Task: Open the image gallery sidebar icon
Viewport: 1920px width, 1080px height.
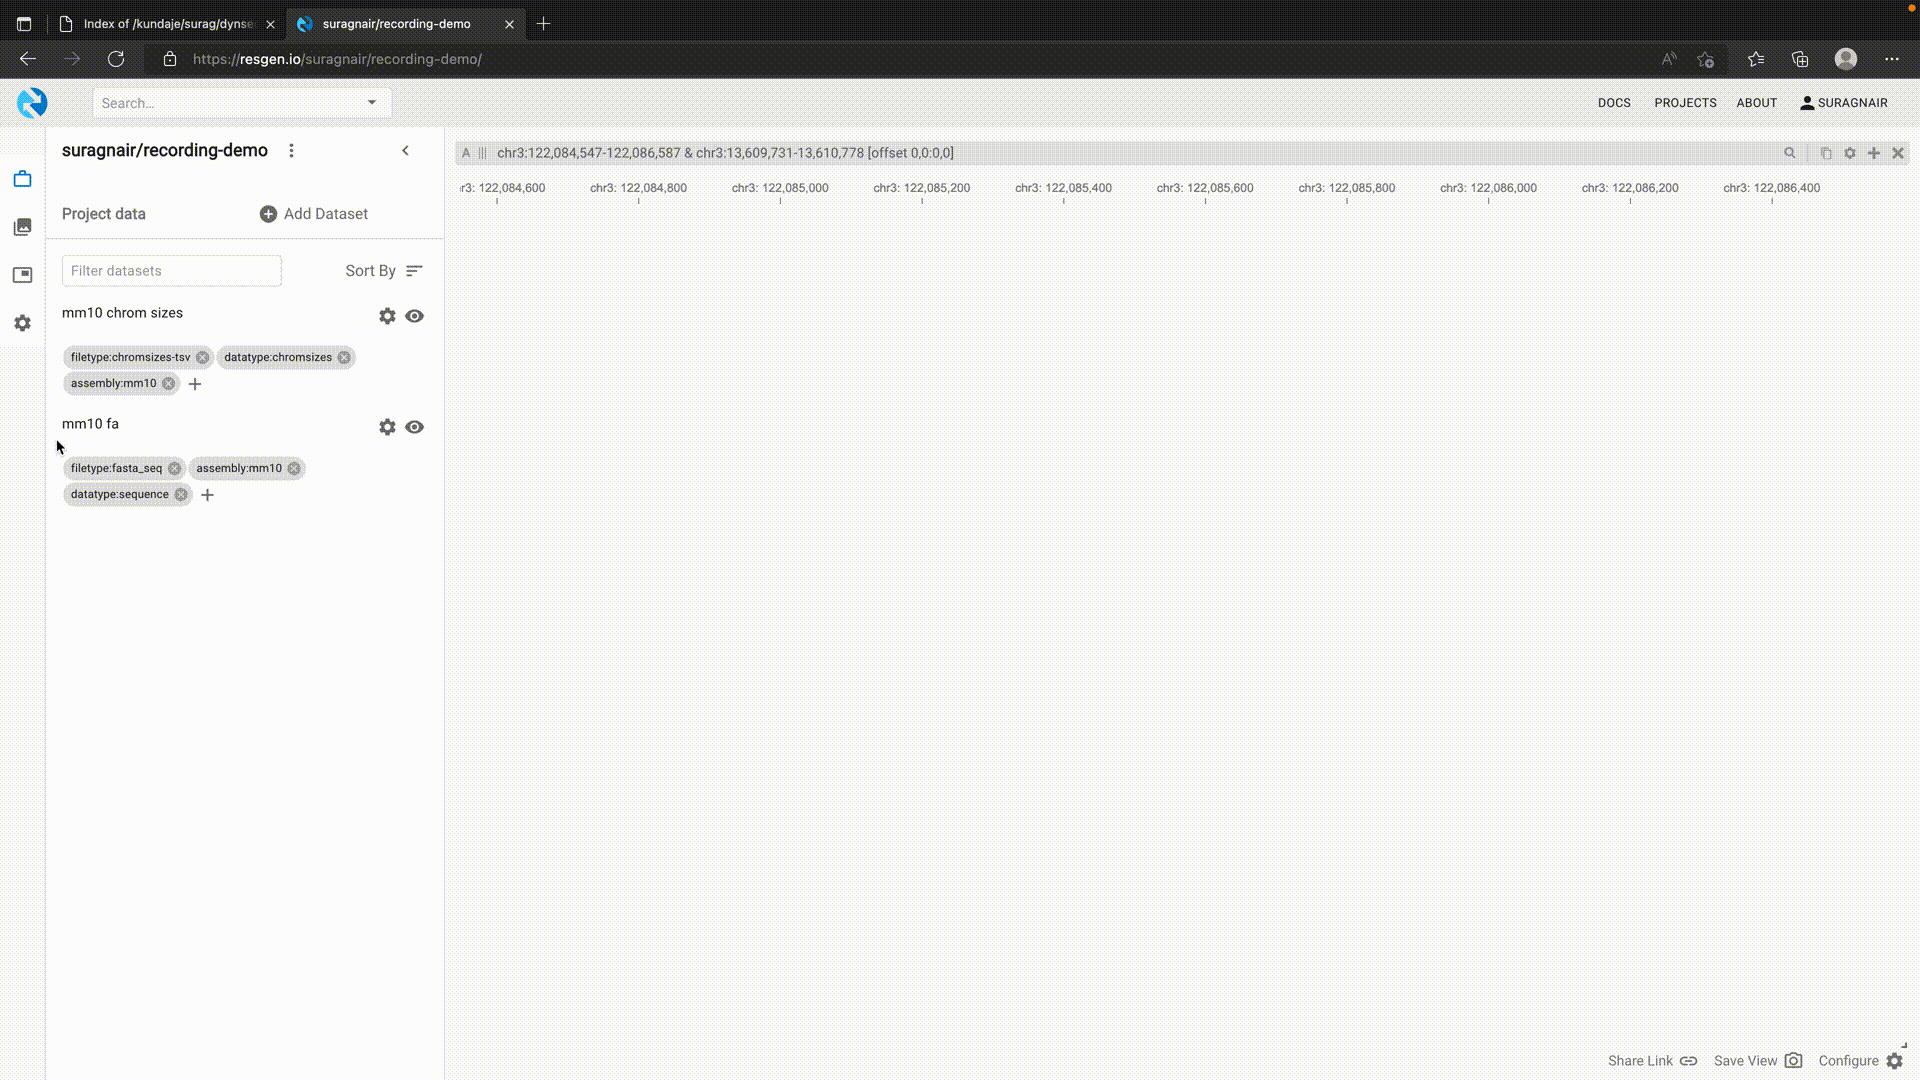Action: point(23,227)
